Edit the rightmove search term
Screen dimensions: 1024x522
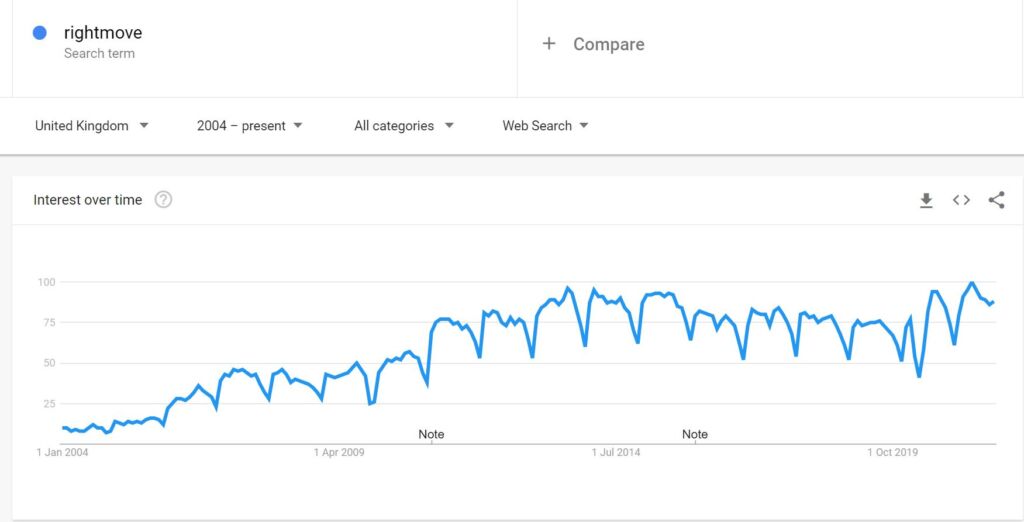(x=103, y=33)
